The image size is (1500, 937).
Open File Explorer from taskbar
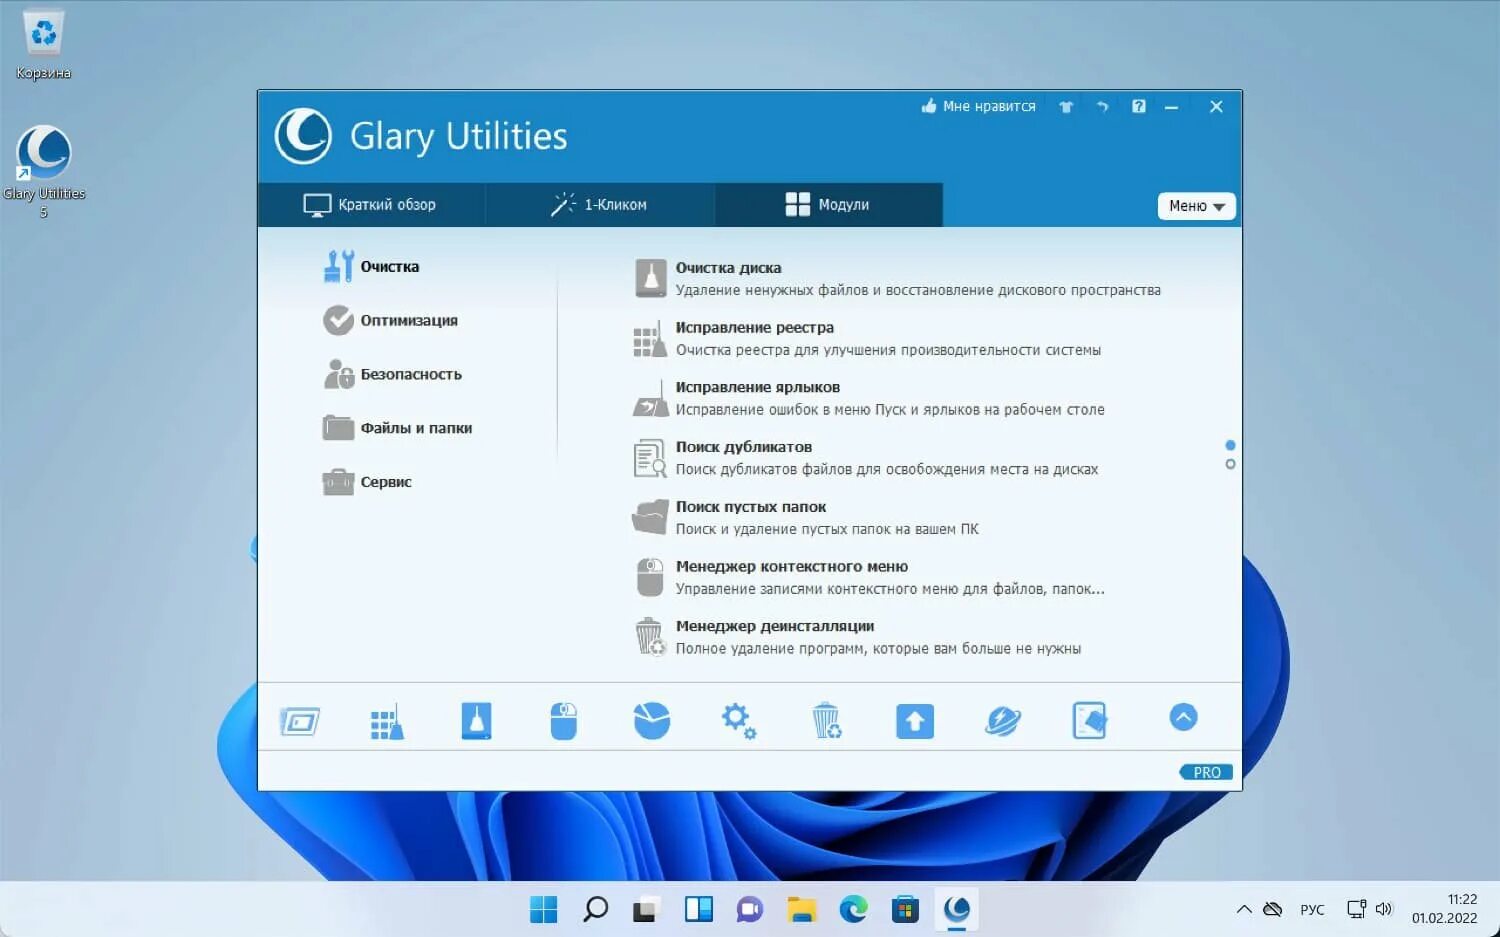(801, 909)
